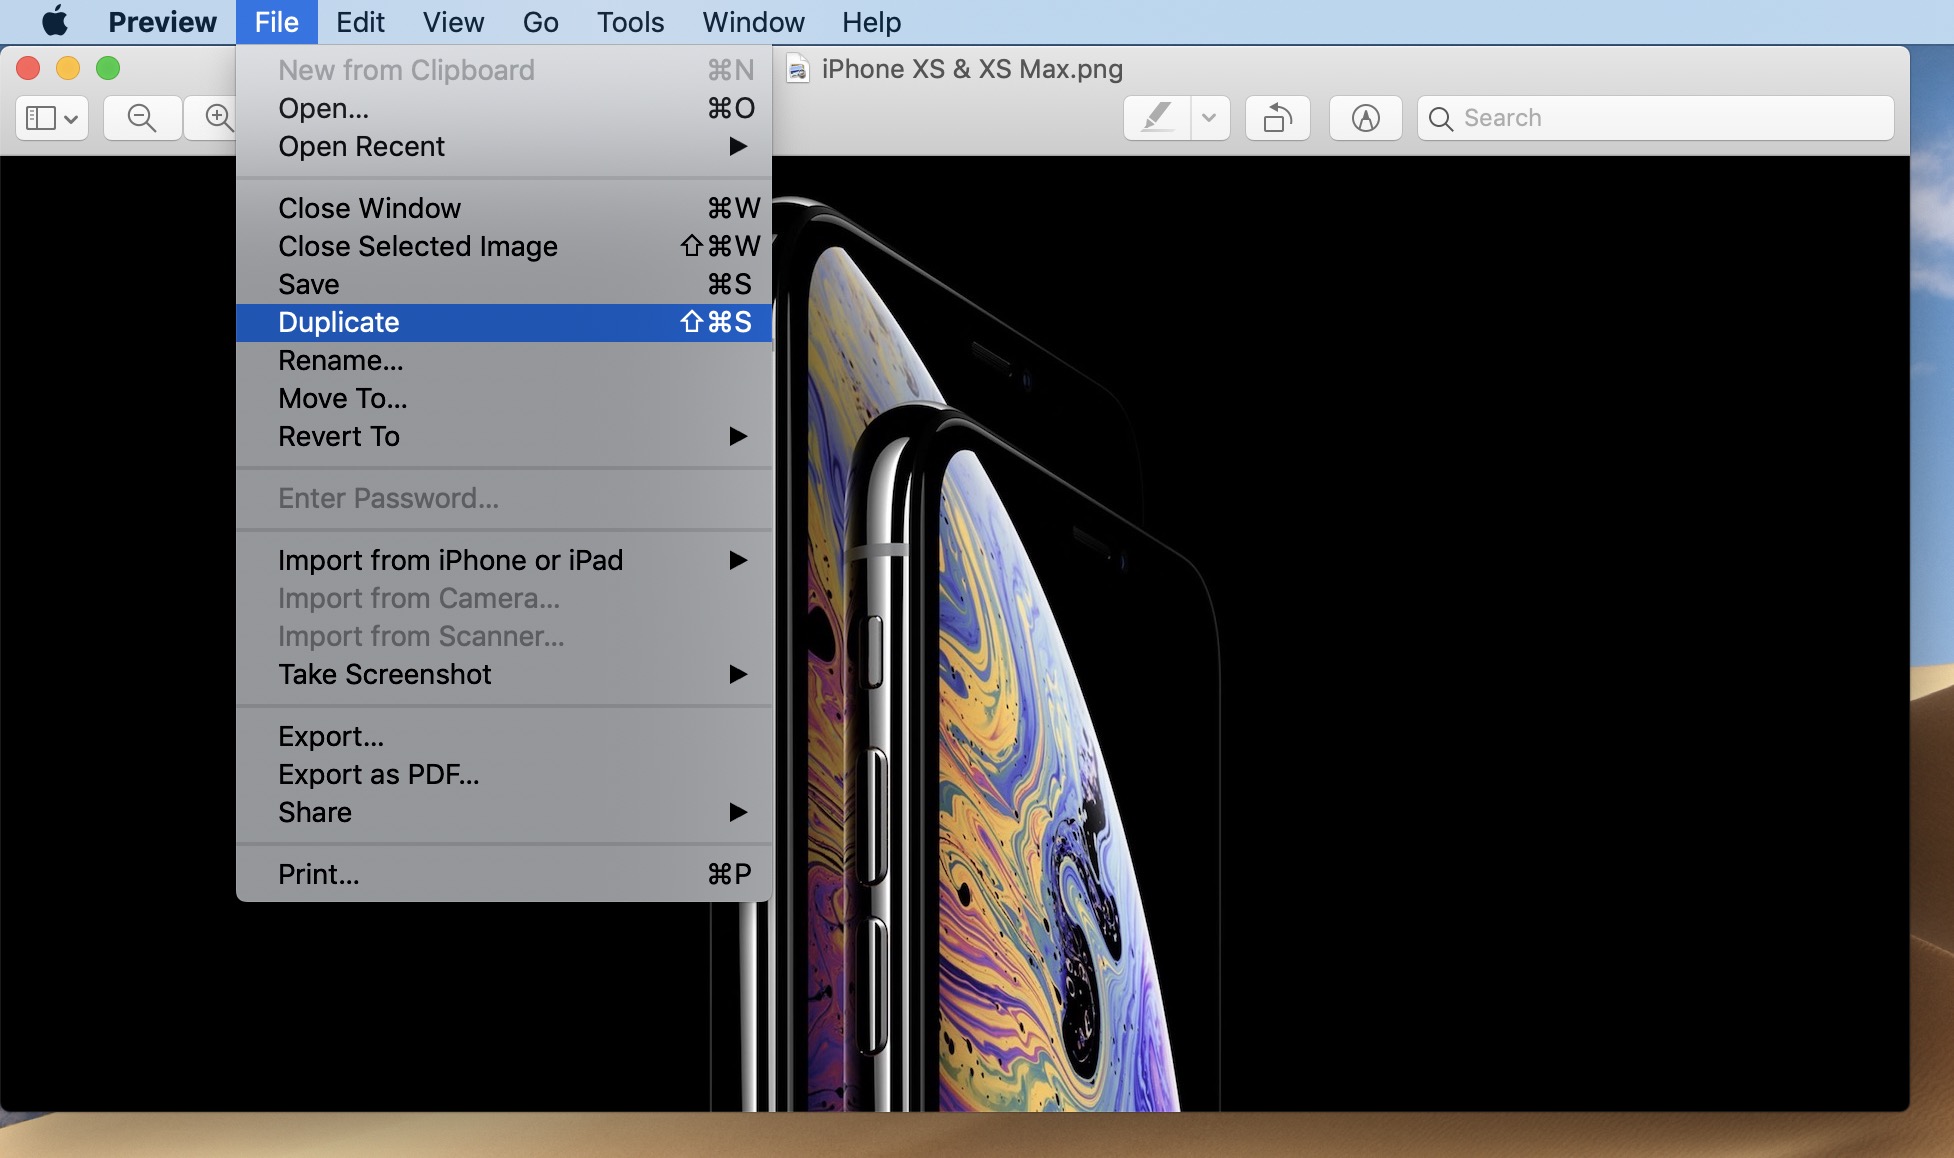This screenshot has height=1158, width=1954.
Task: Click the zoom in magnifier icon
Action: click(218, 116)
